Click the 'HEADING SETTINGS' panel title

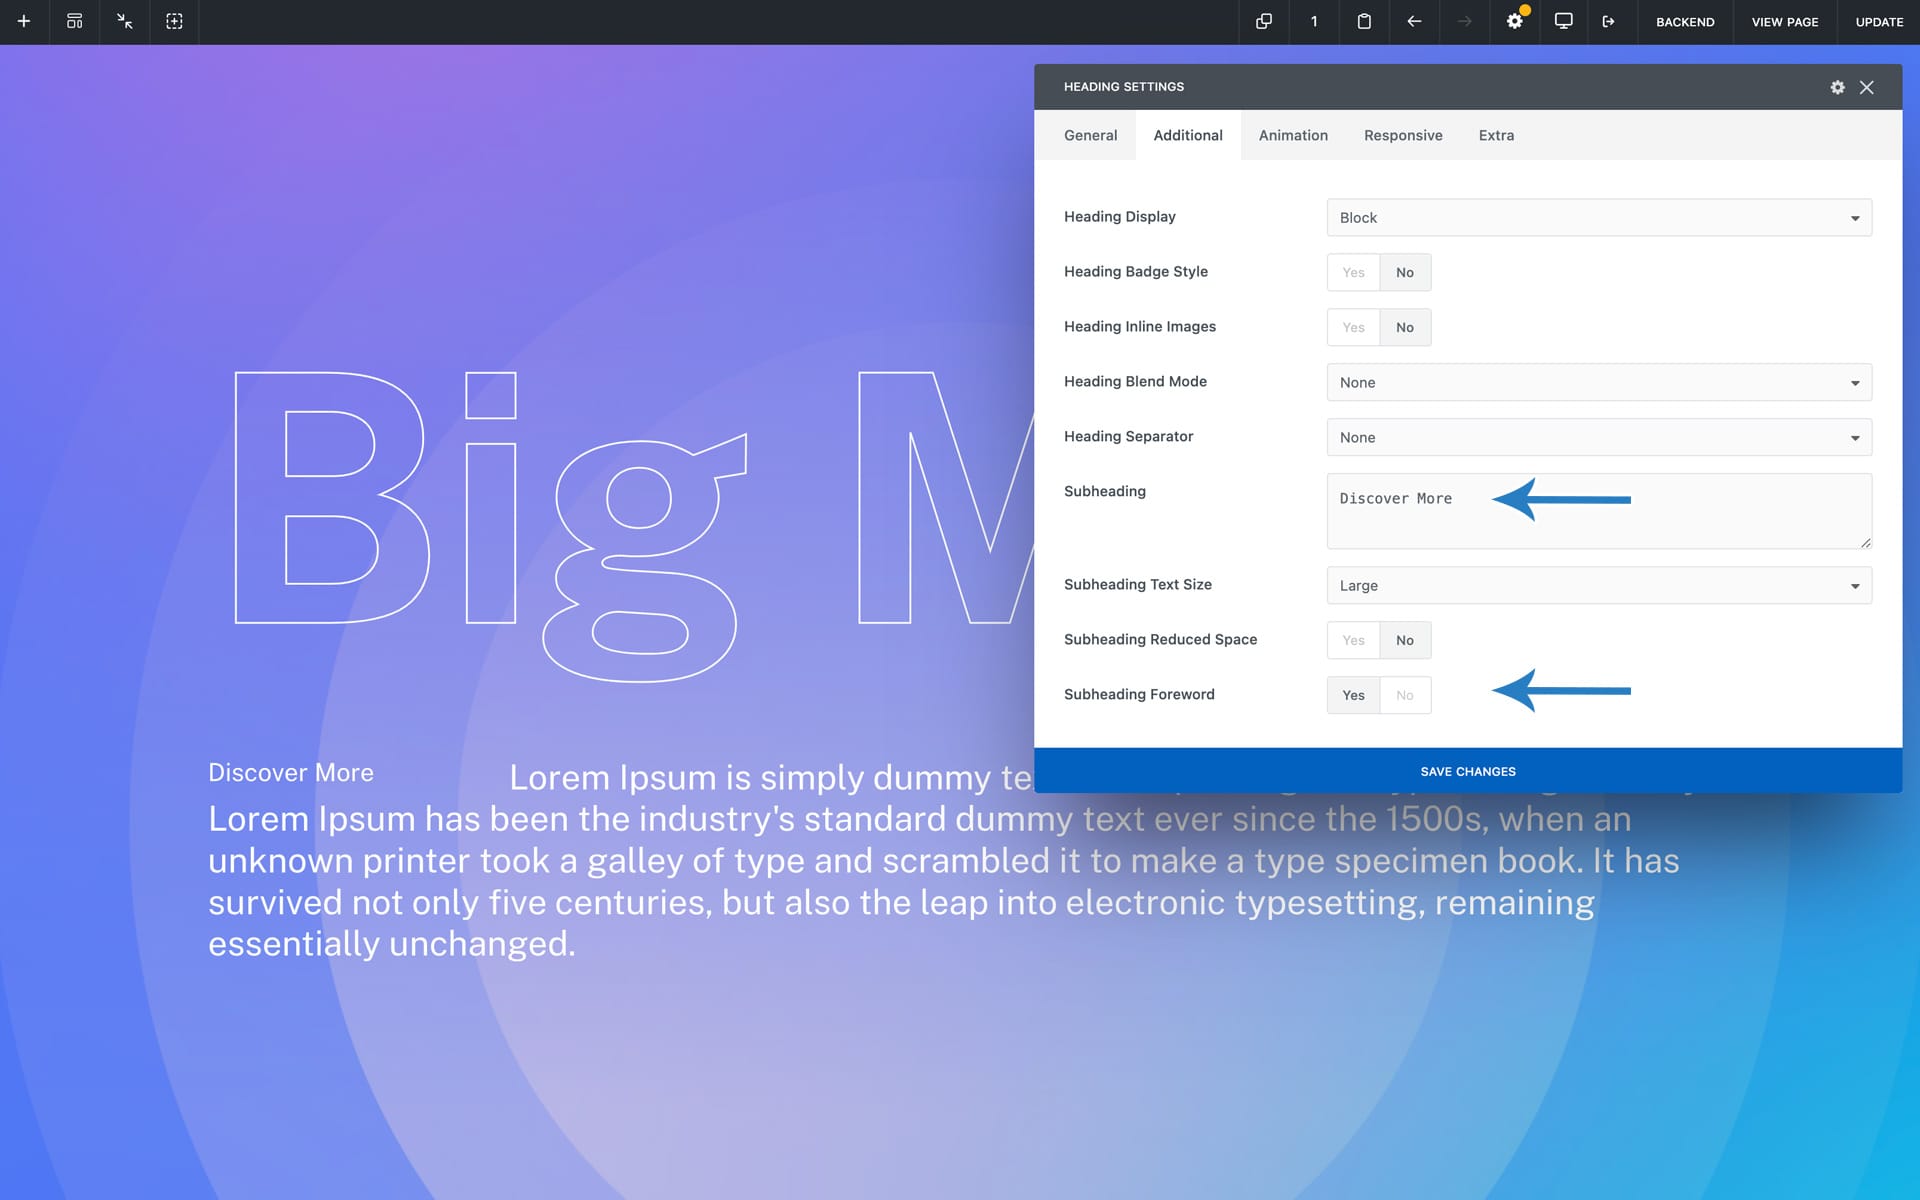pyautogui.click(x=1123, y=87)
